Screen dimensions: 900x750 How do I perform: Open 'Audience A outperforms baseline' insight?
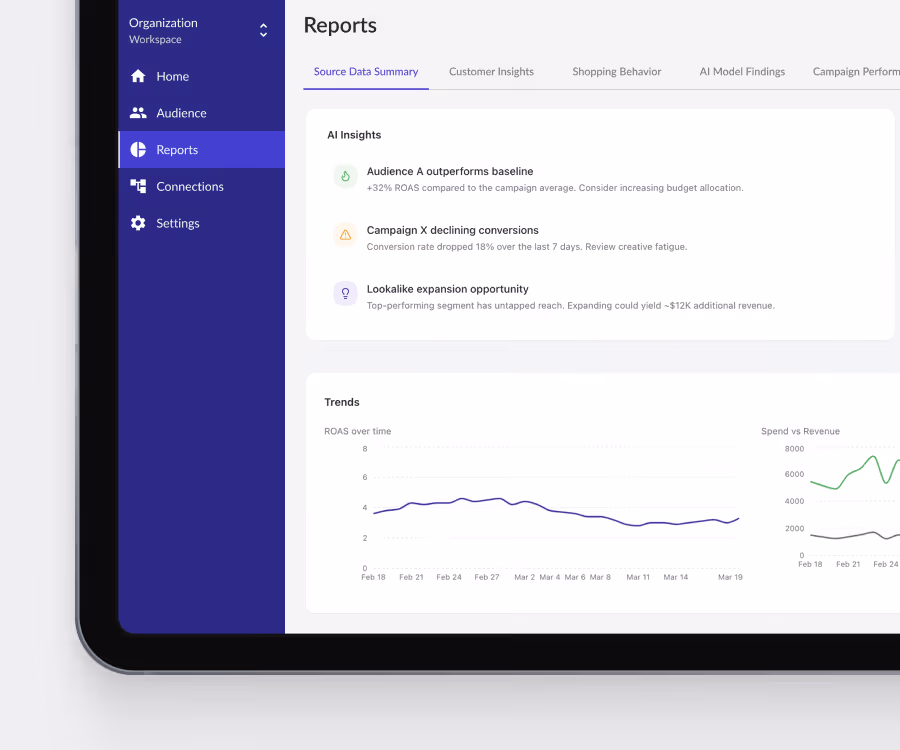coord(450,172)
